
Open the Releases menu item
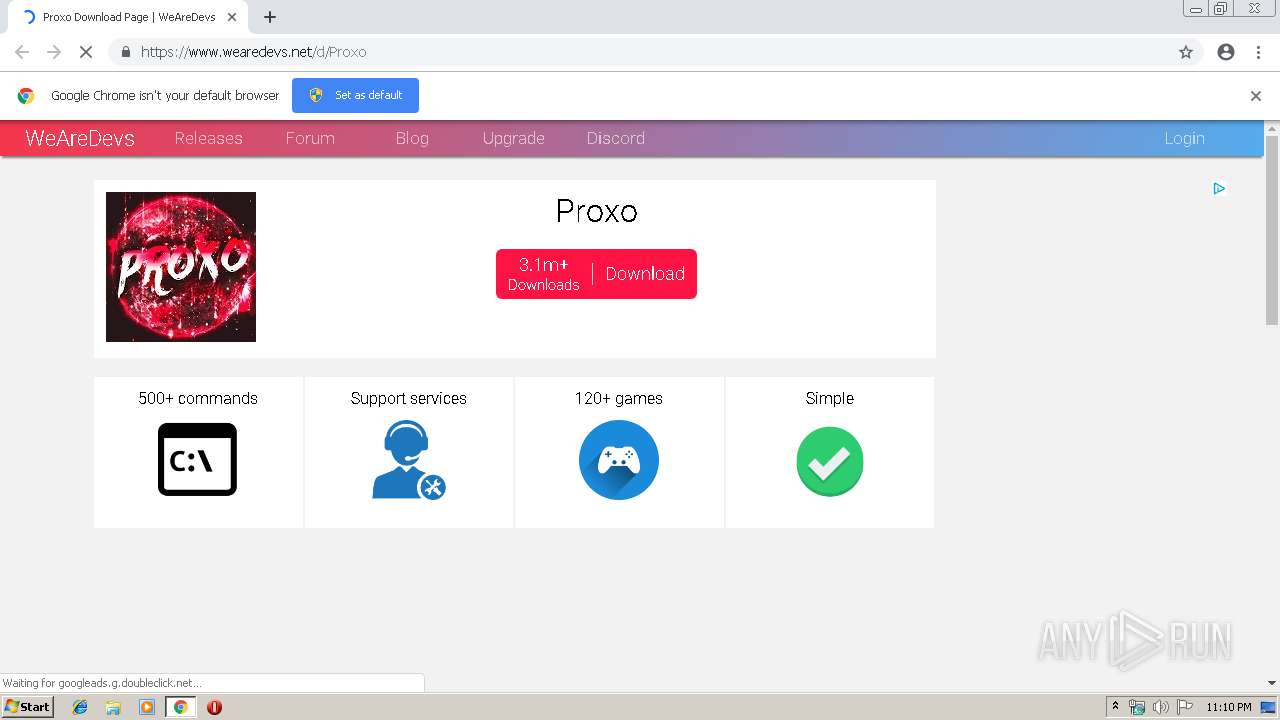tap(208, 138)
